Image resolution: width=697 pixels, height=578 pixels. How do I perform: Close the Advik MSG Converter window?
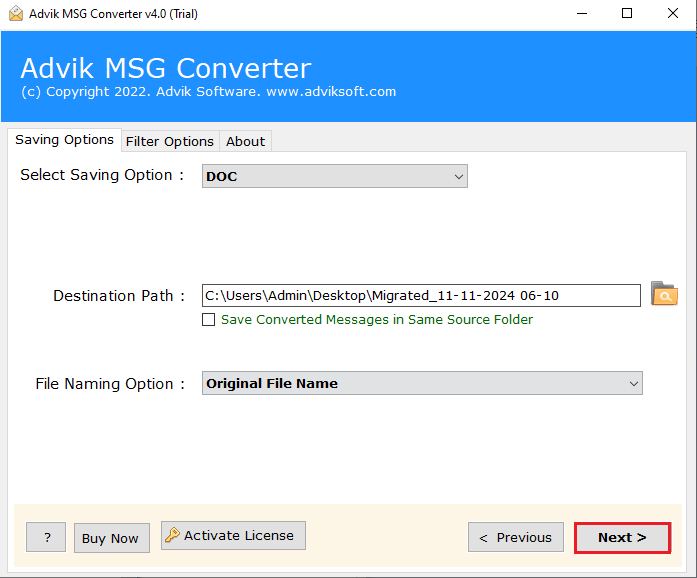tap(673, 13)
